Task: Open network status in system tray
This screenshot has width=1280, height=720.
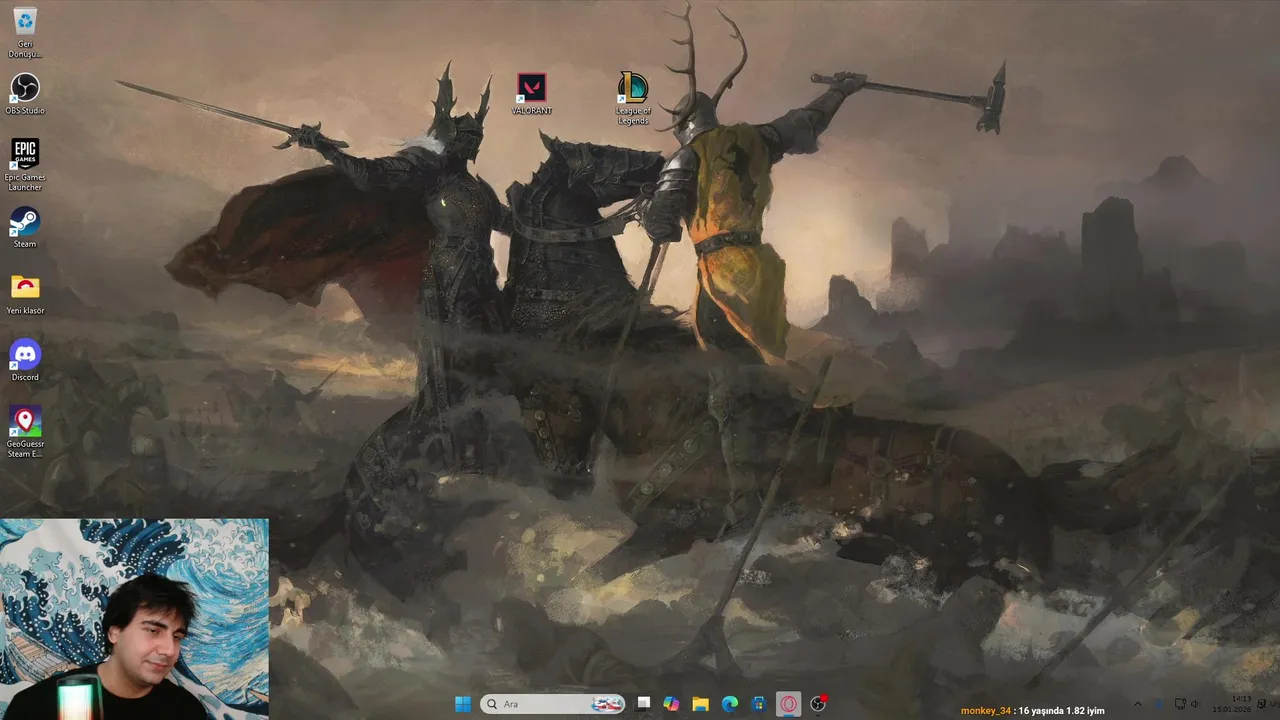Action: (x=1179, y=704)
